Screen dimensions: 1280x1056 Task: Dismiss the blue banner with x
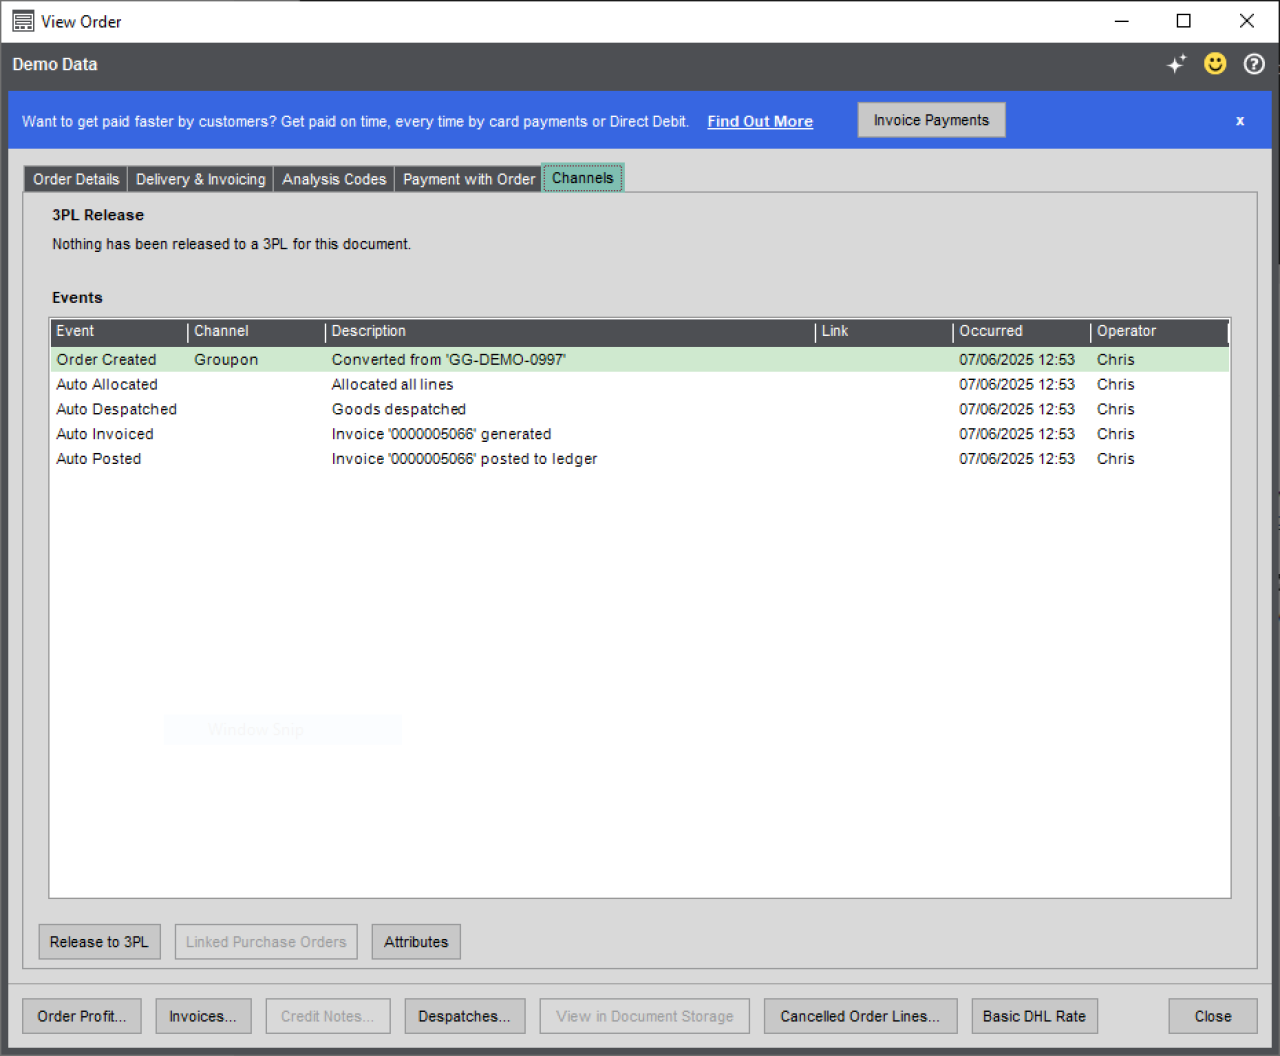[1240, 121]
